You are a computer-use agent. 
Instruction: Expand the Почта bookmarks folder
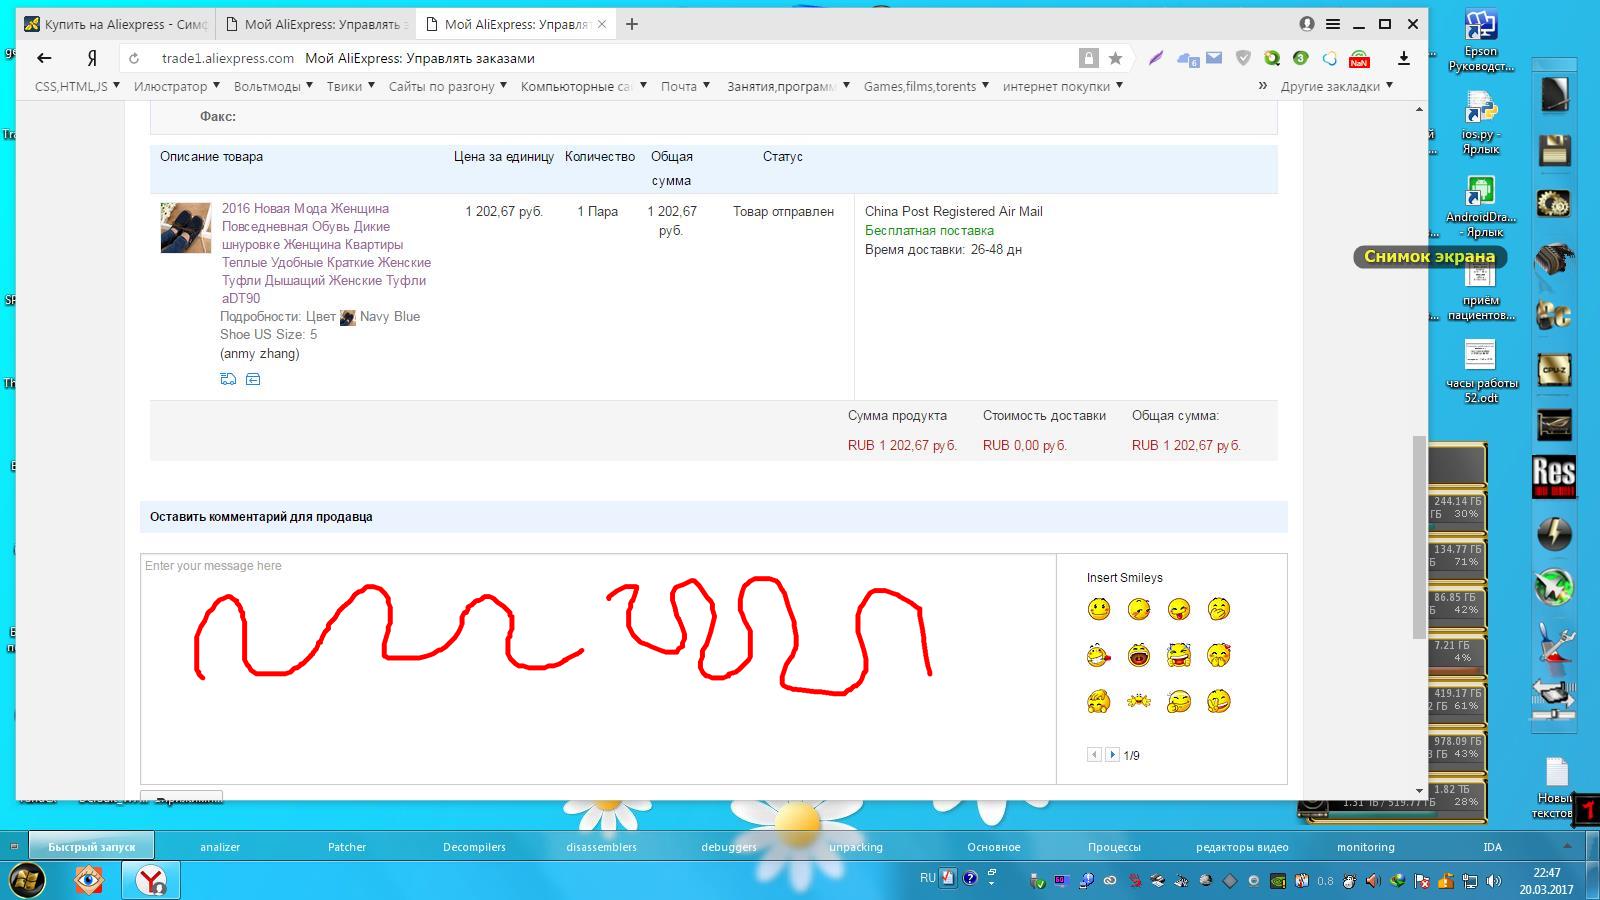coord(685,86)
